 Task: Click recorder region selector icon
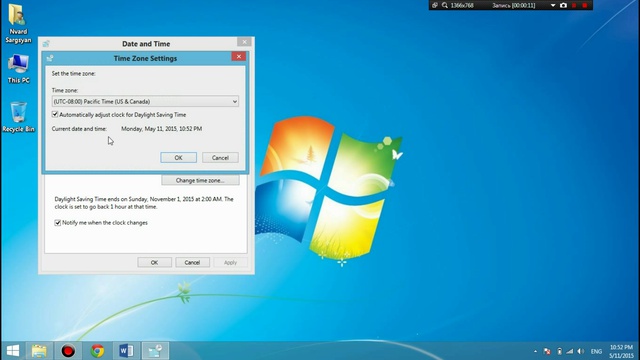pyautogui.click(x=435, y=5)
